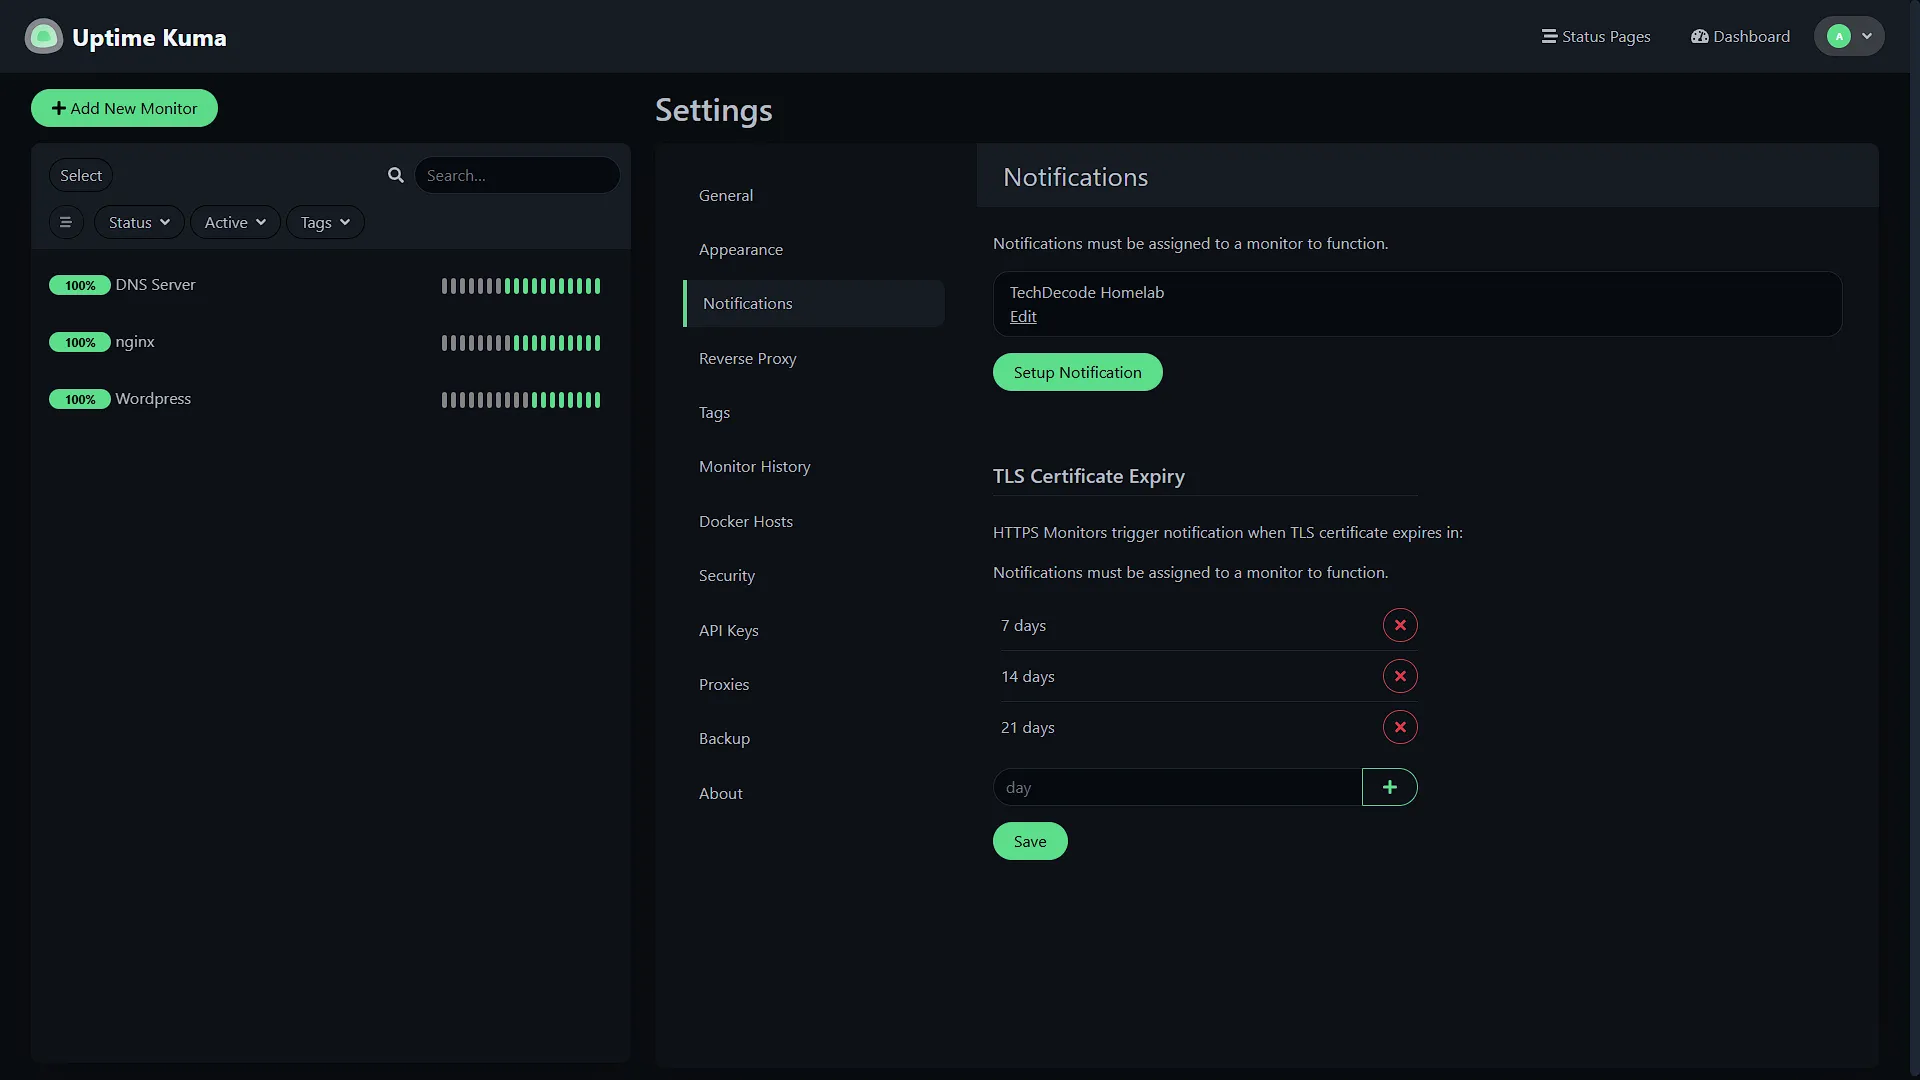Expand the Tags filter dropdown
Image resolution: width=1920 pixels, height=1080 pixels.
(325, 222)
